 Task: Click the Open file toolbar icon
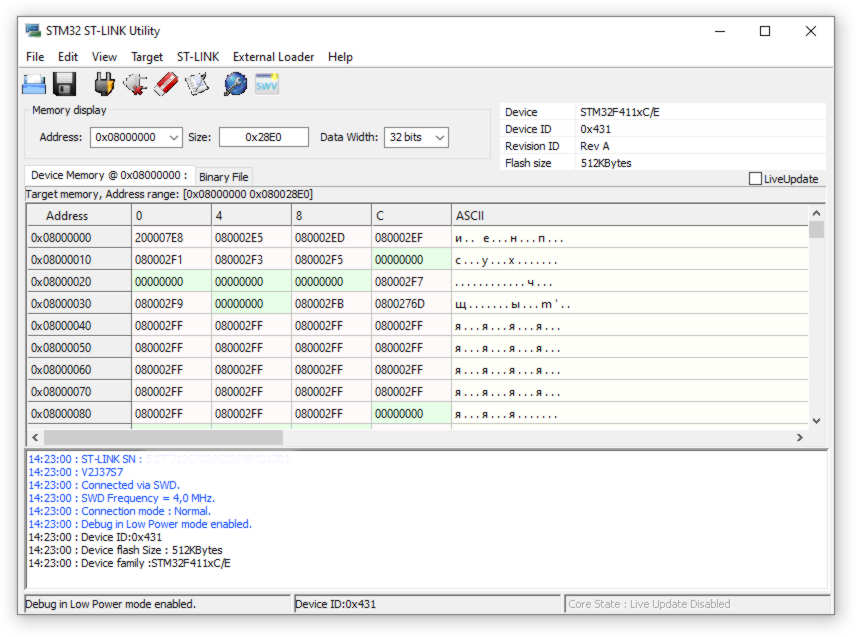pos(34,85)
